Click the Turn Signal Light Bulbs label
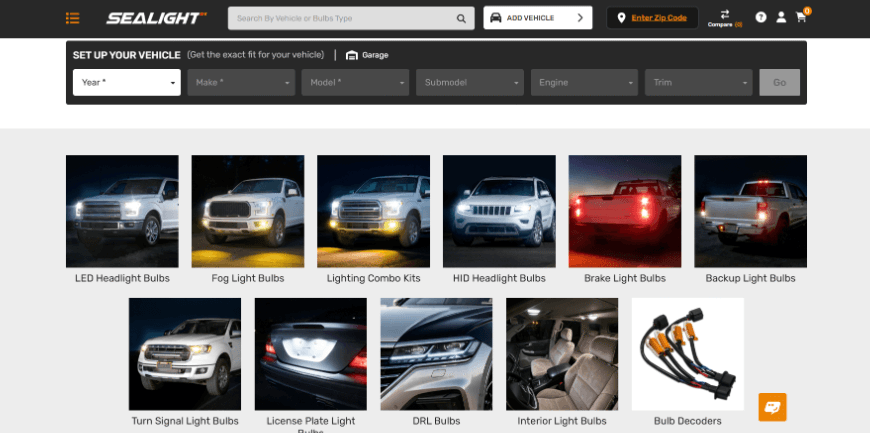 click(x=185, y=421)
